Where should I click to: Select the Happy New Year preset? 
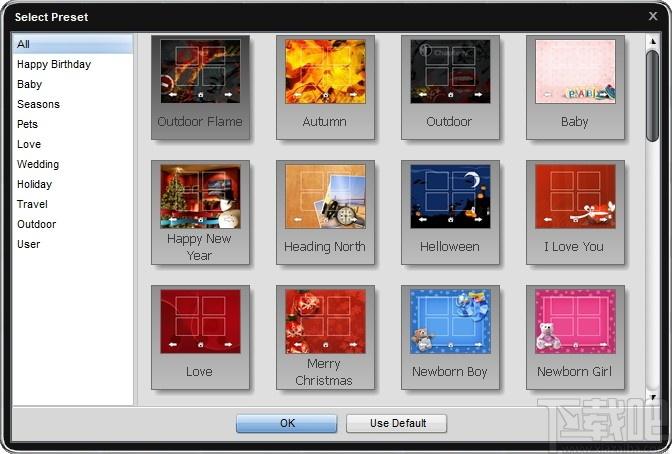point(200,213)
